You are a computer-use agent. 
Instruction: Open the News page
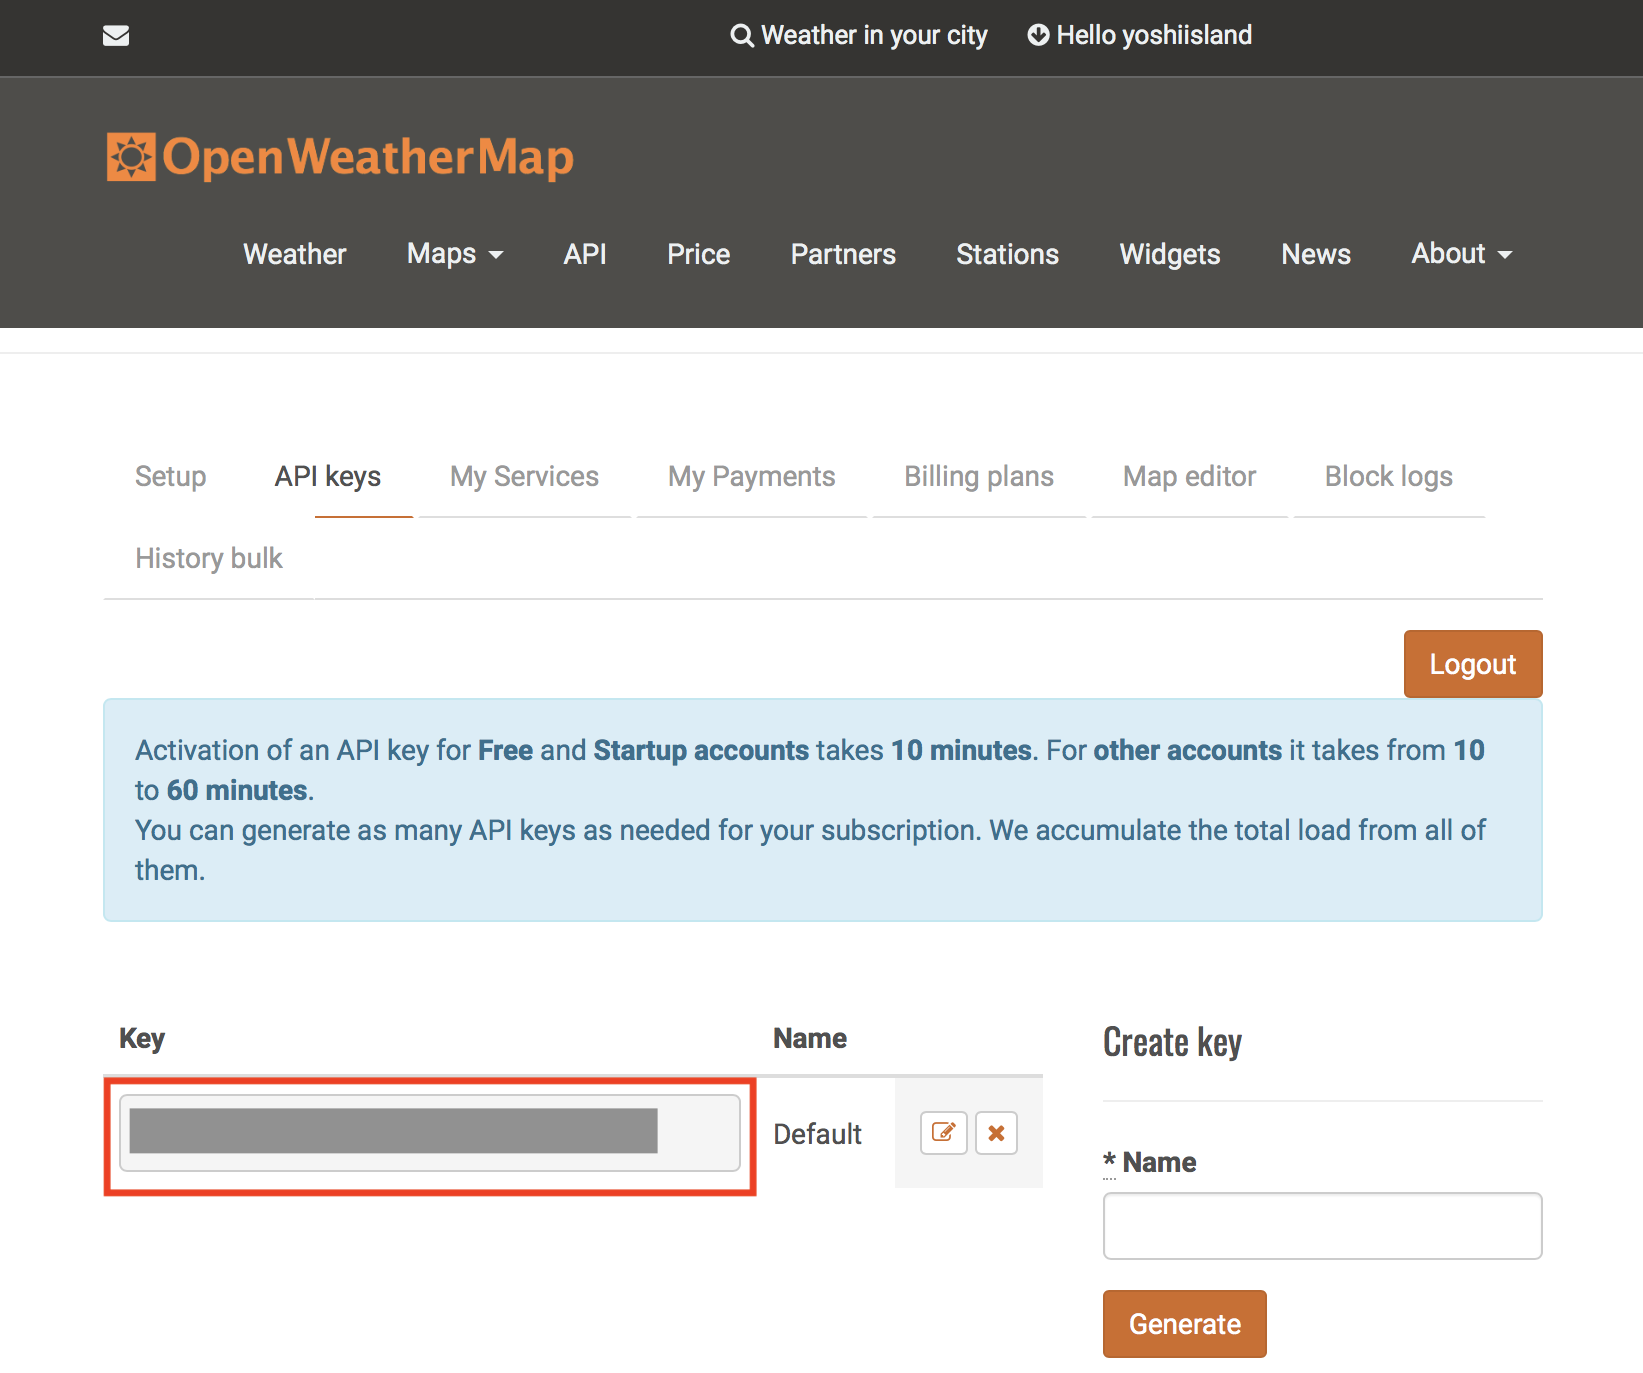click(1316, 254)
